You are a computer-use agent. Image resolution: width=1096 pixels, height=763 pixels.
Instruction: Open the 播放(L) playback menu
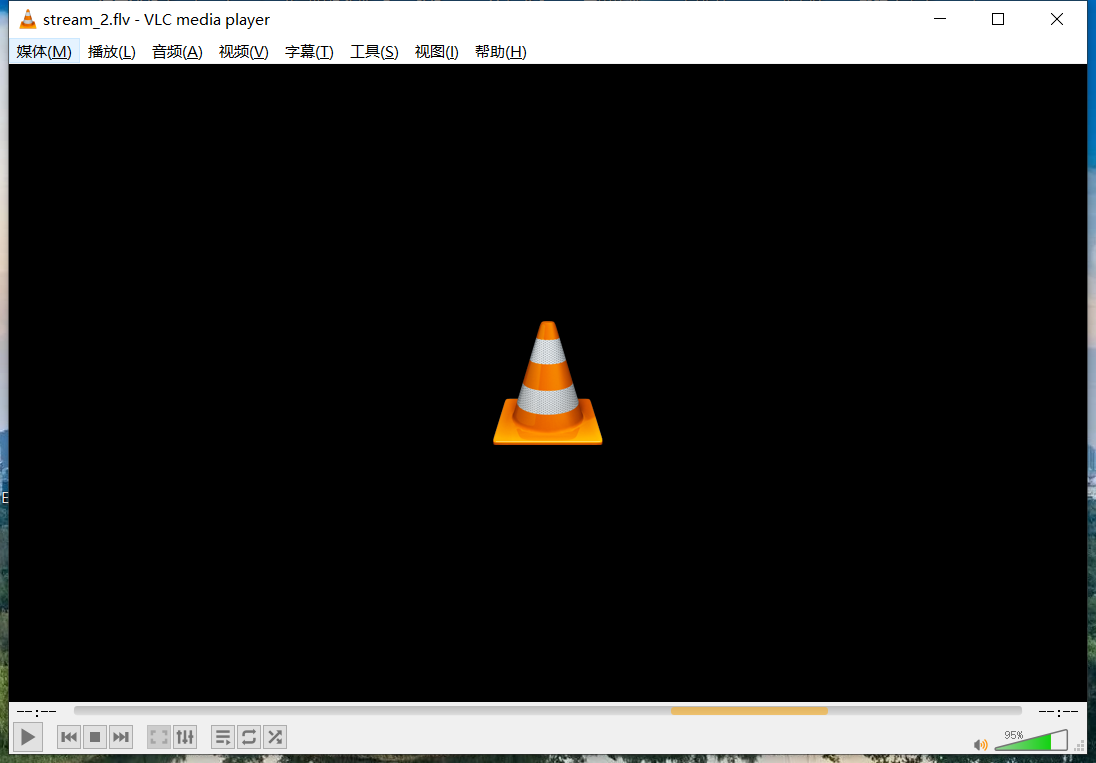pyautogui.click(x=112, y=52)
